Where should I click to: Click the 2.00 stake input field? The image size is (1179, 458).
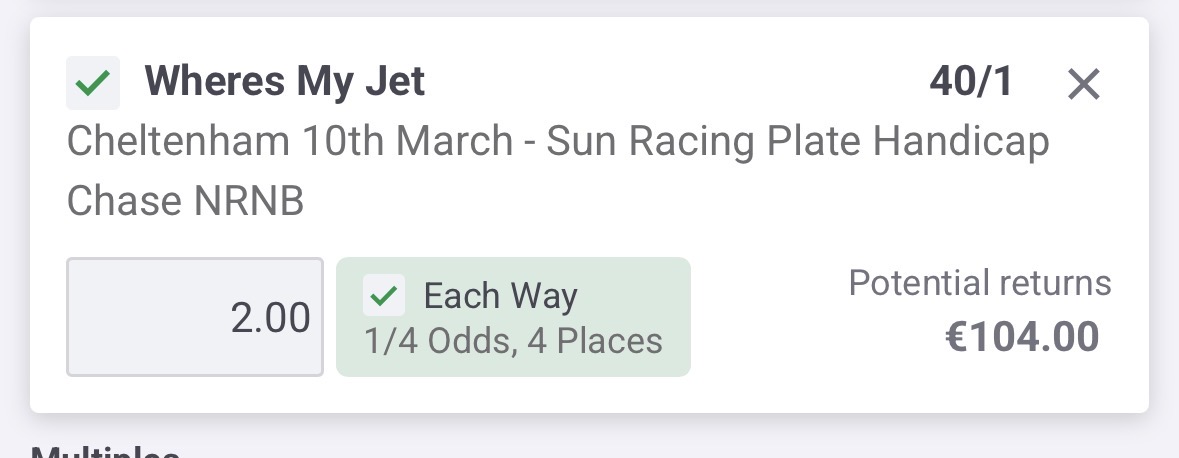pos(195,317)
